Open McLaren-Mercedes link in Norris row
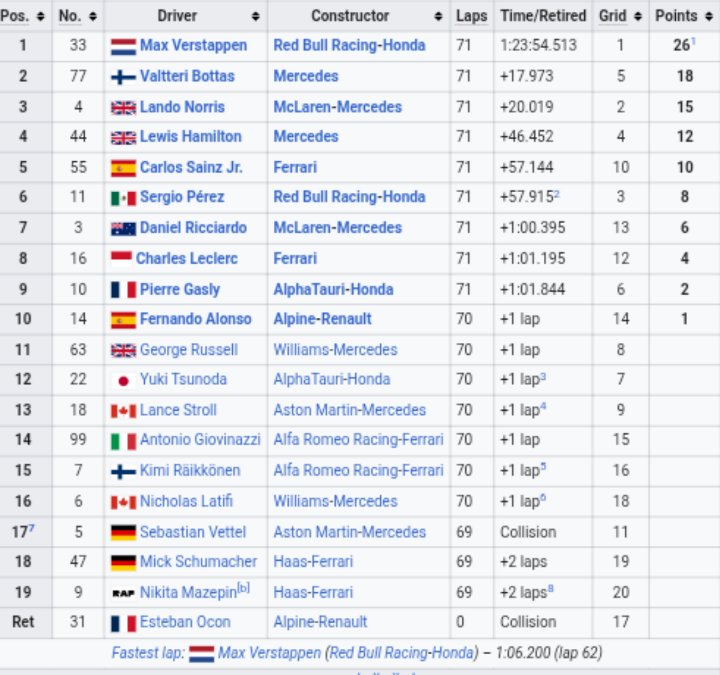720x675 pixels. point(338,107)
